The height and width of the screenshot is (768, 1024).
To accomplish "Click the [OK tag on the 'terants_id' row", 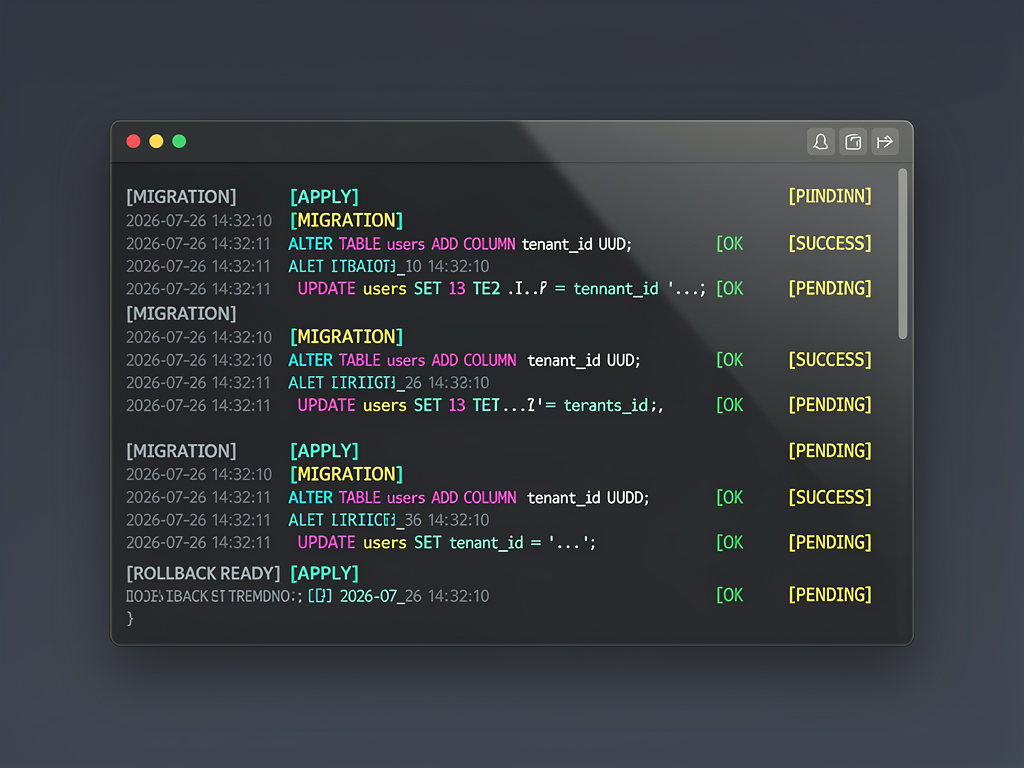I will coord(729,405).
